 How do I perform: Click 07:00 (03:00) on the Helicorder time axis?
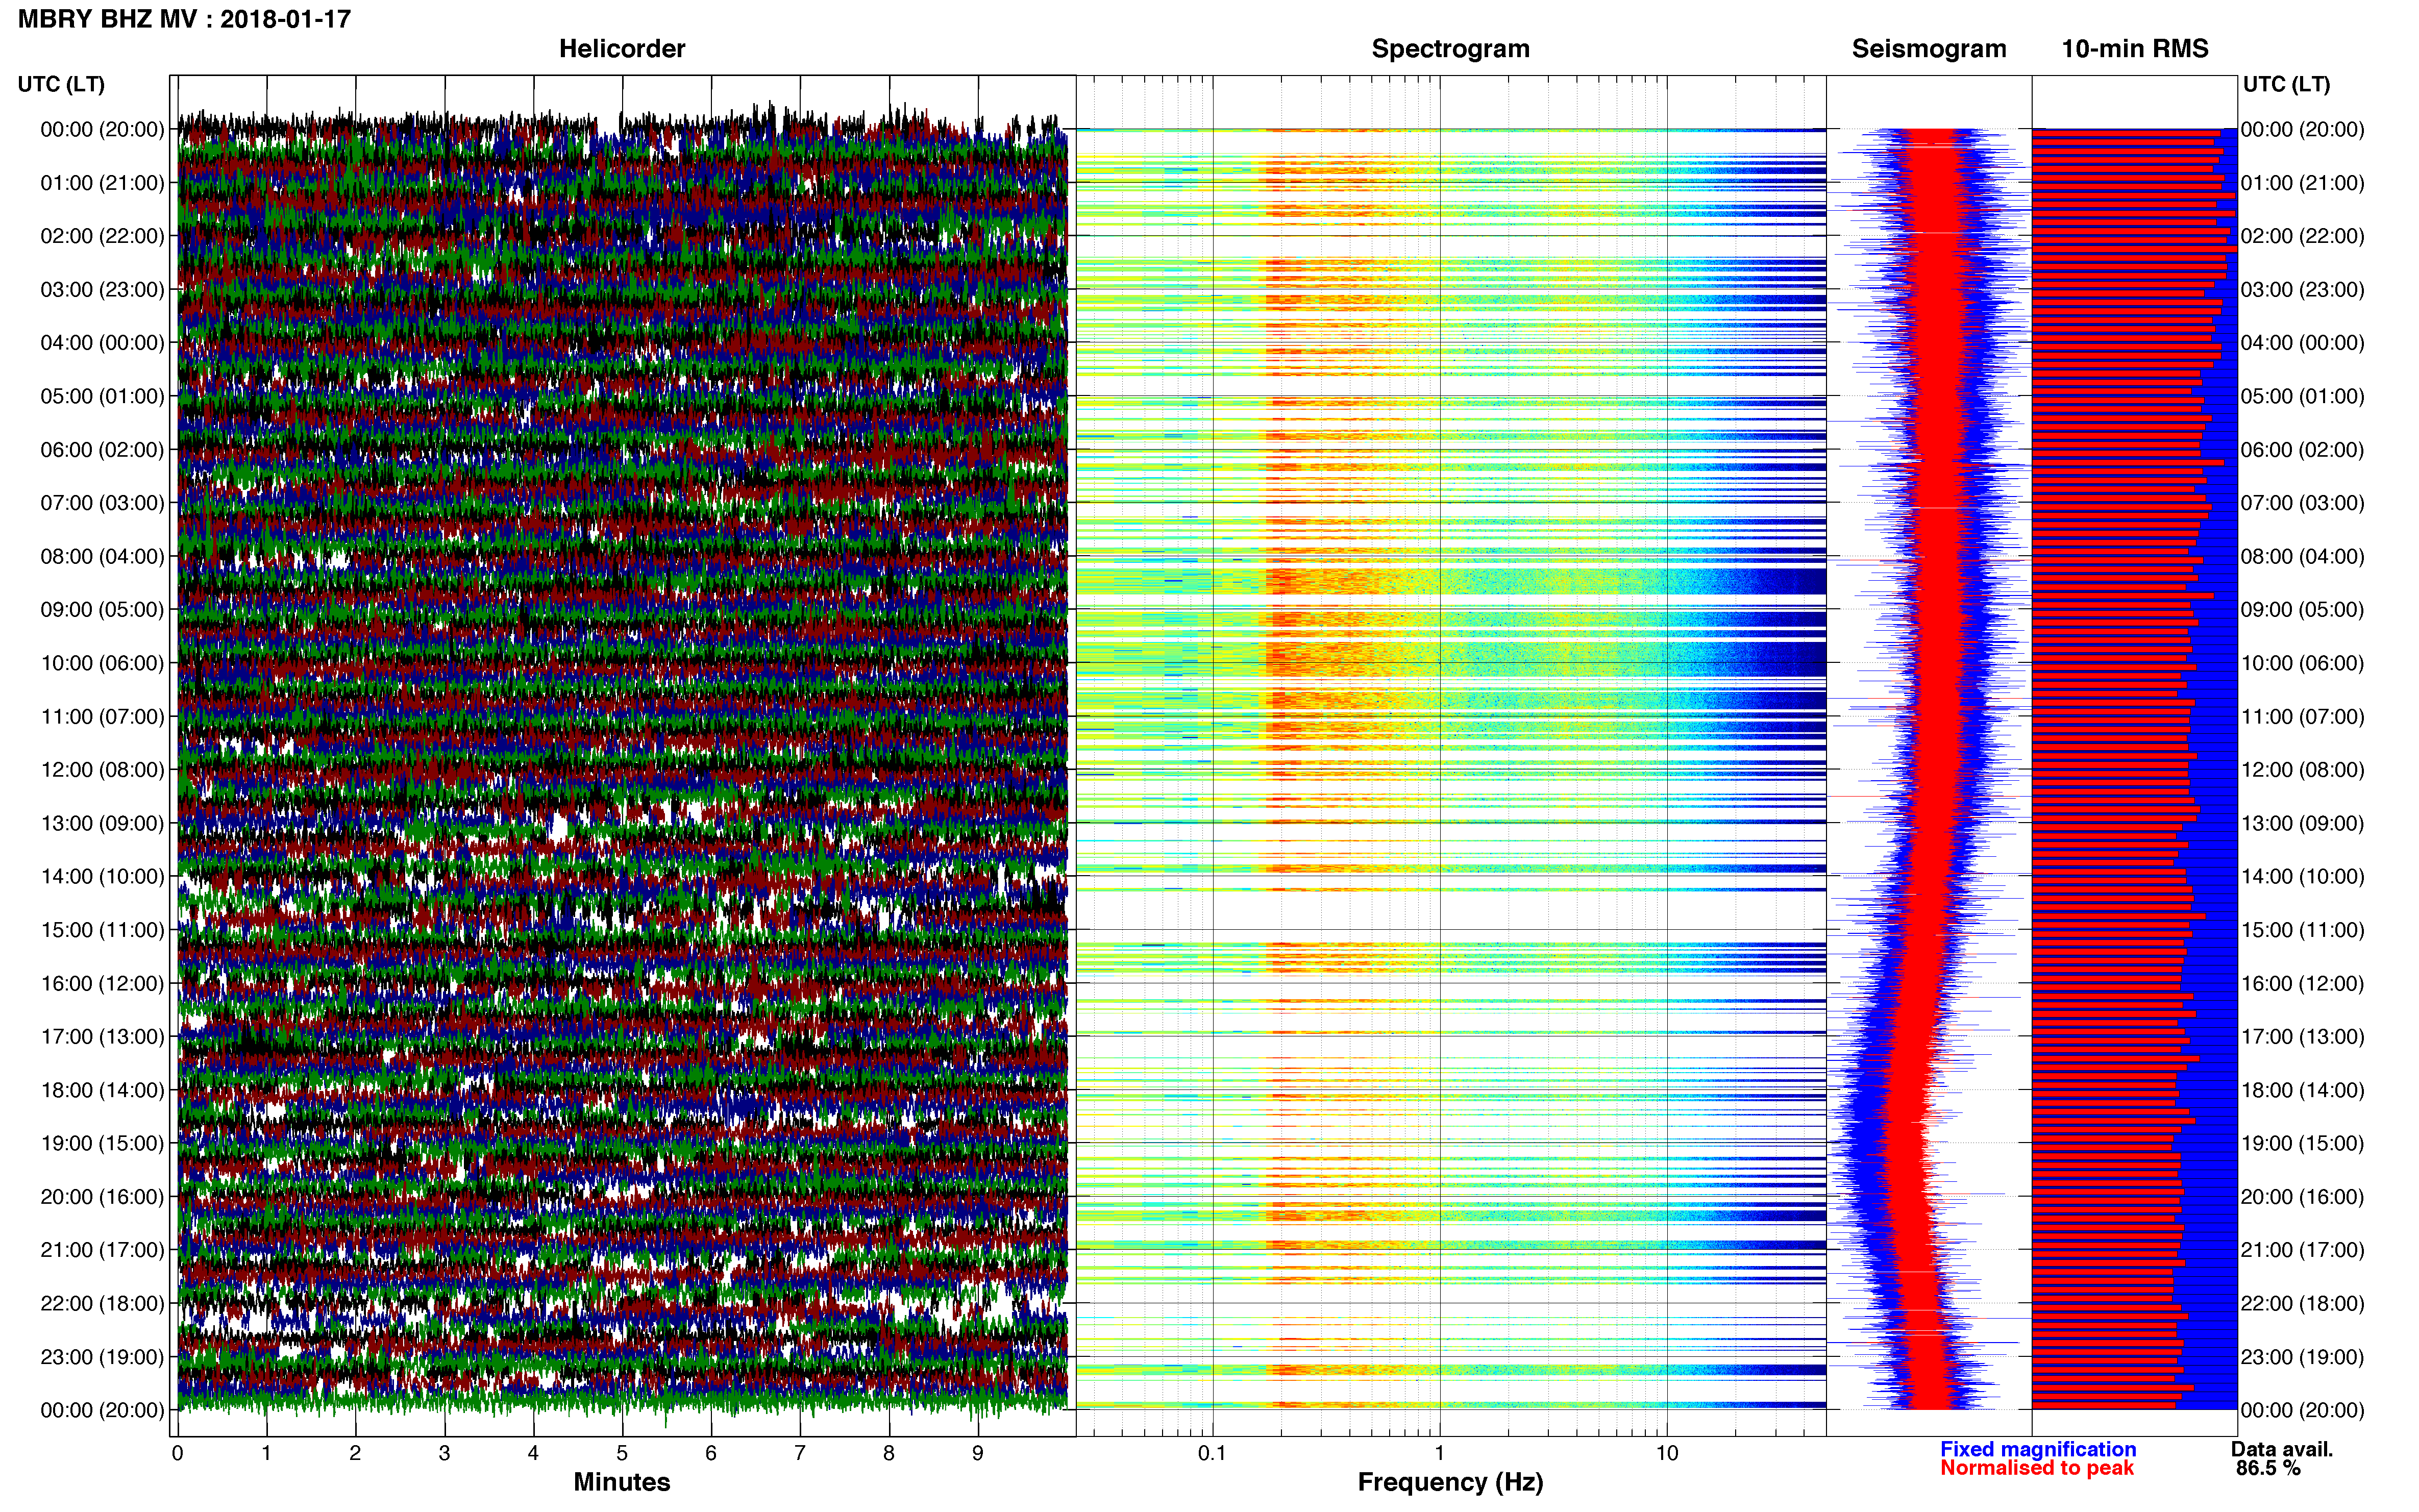[102, 503]
